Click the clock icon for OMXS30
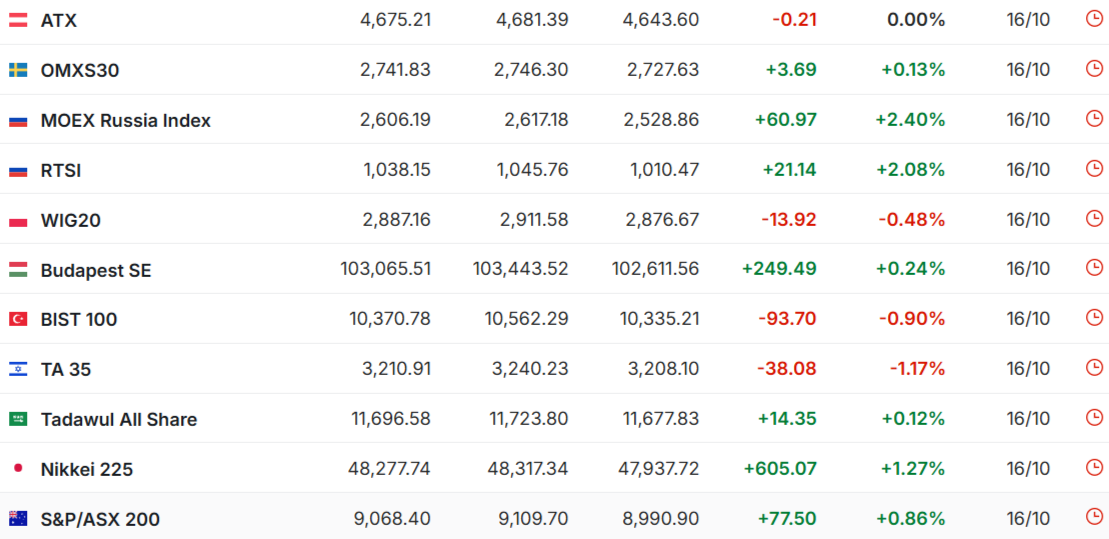 (x=1094, y=69)
